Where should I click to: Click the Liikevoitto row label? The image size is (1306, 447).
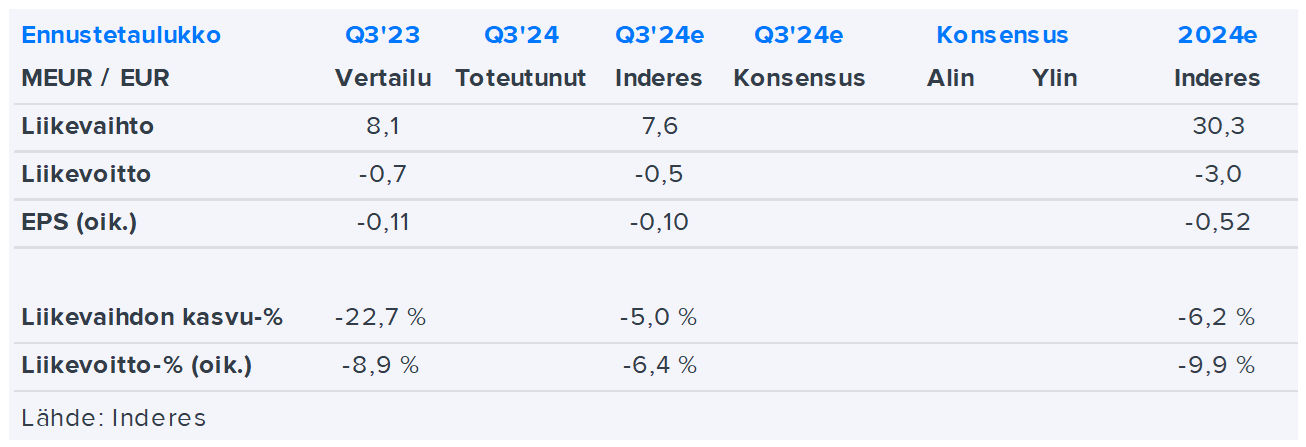(x=87, y=175)
